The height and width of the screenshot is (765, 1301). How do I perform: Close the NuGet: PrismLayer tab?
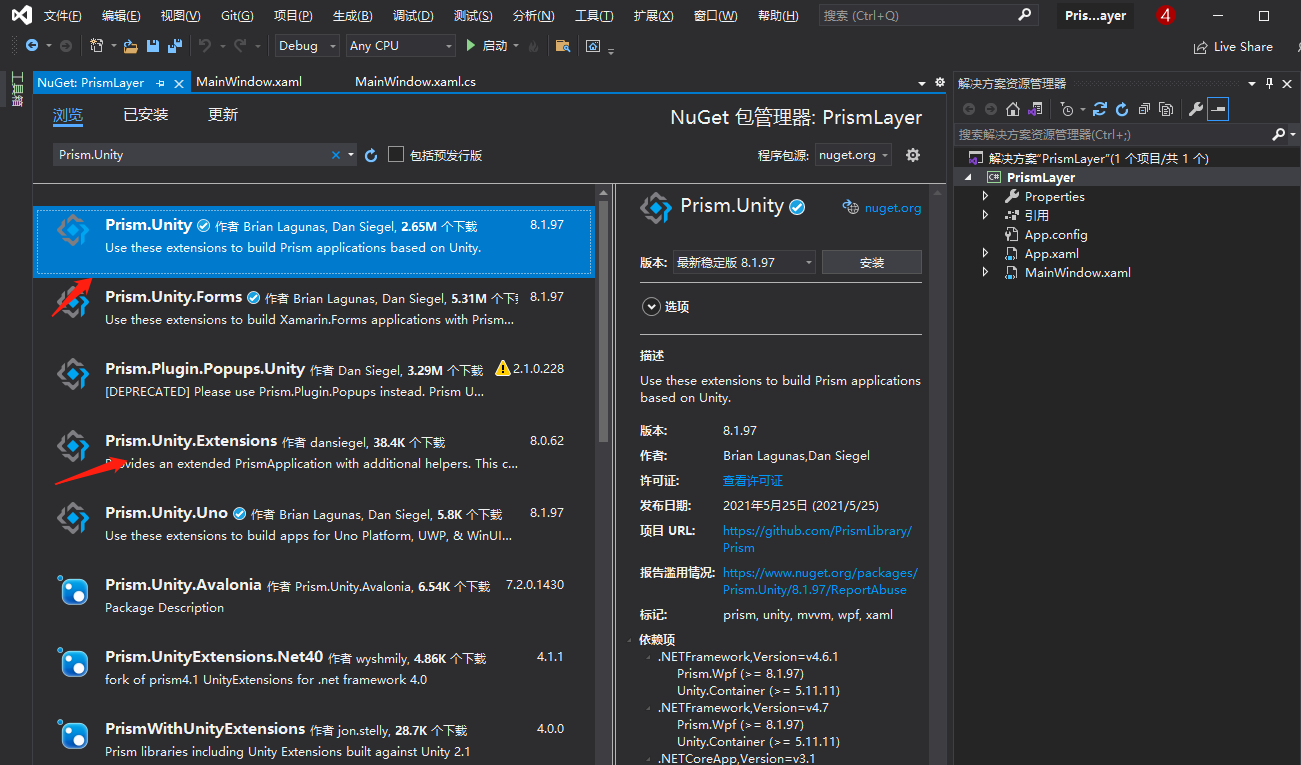(179, 83)
